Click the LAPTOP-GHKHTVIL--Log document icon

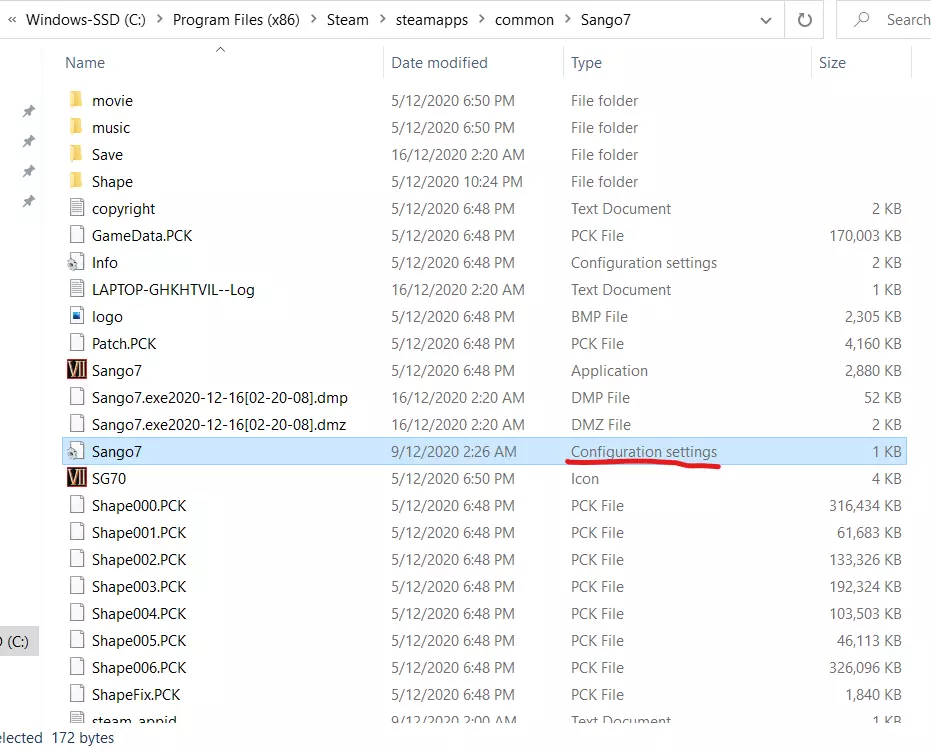77,289
